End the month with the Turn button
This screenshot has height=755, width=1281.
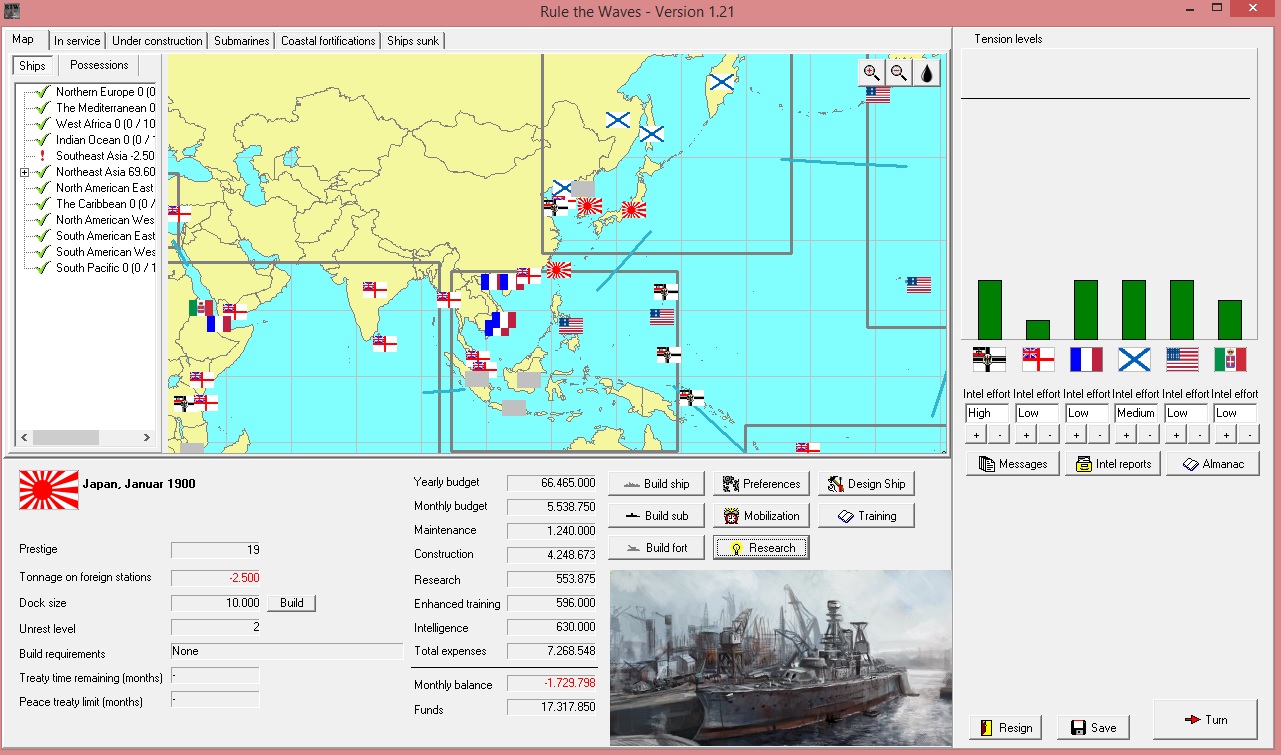pyautogui.click(x=1205, y=720)
